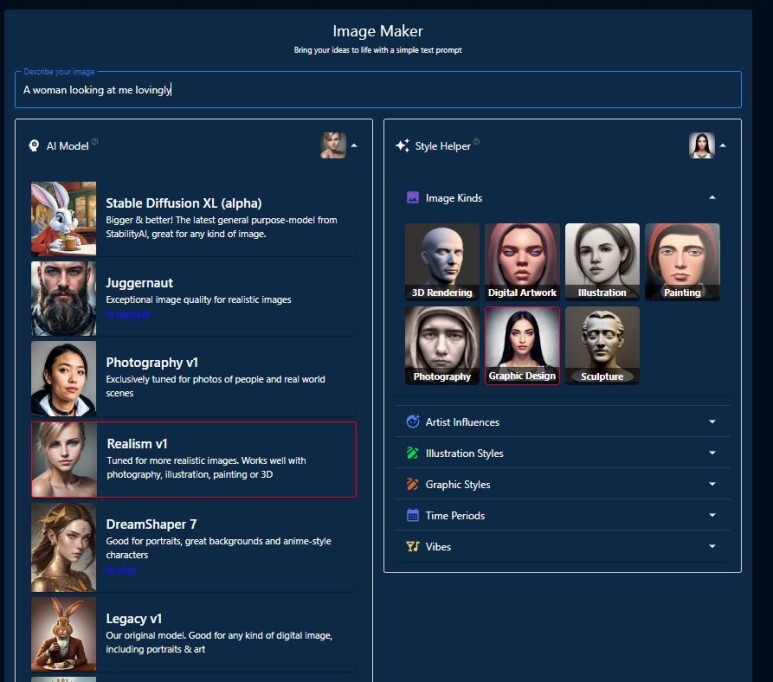Click the Image Kinds purple icon
Image resolution: width=773 pixels, height=682 pixels.
[413, 198]
